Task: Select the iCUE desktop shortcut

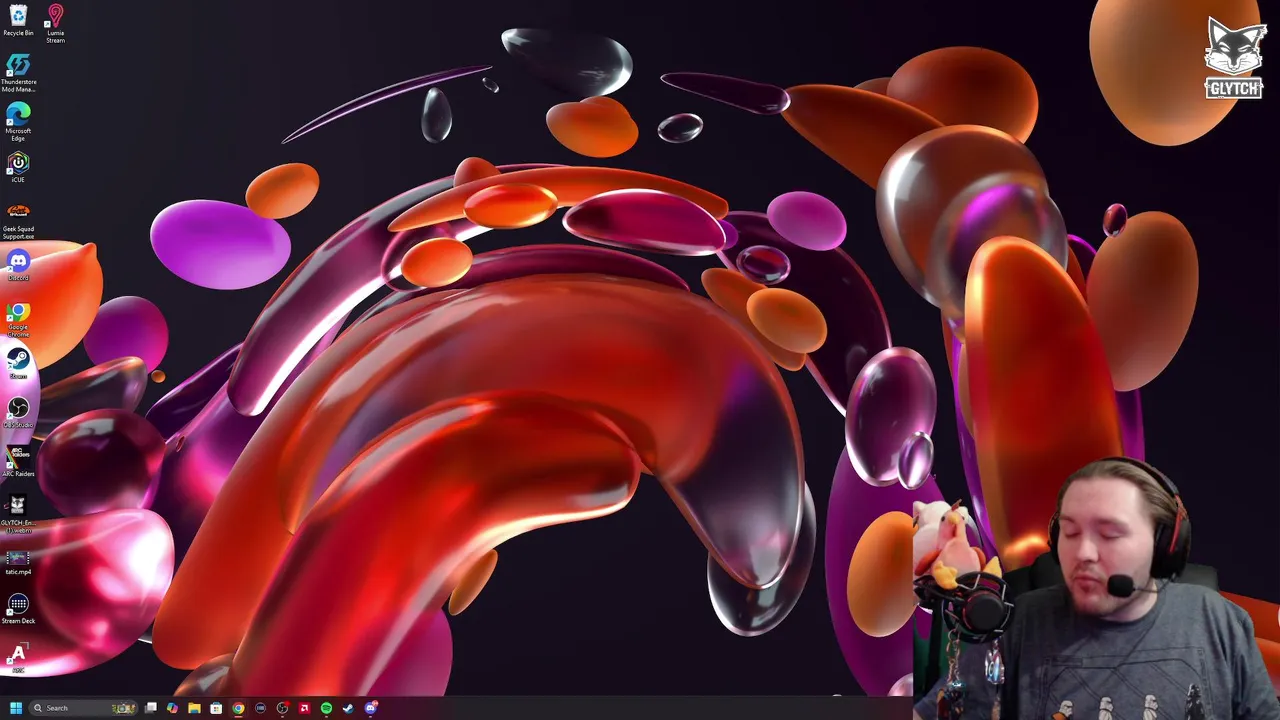Action: [x=18, y=166]
